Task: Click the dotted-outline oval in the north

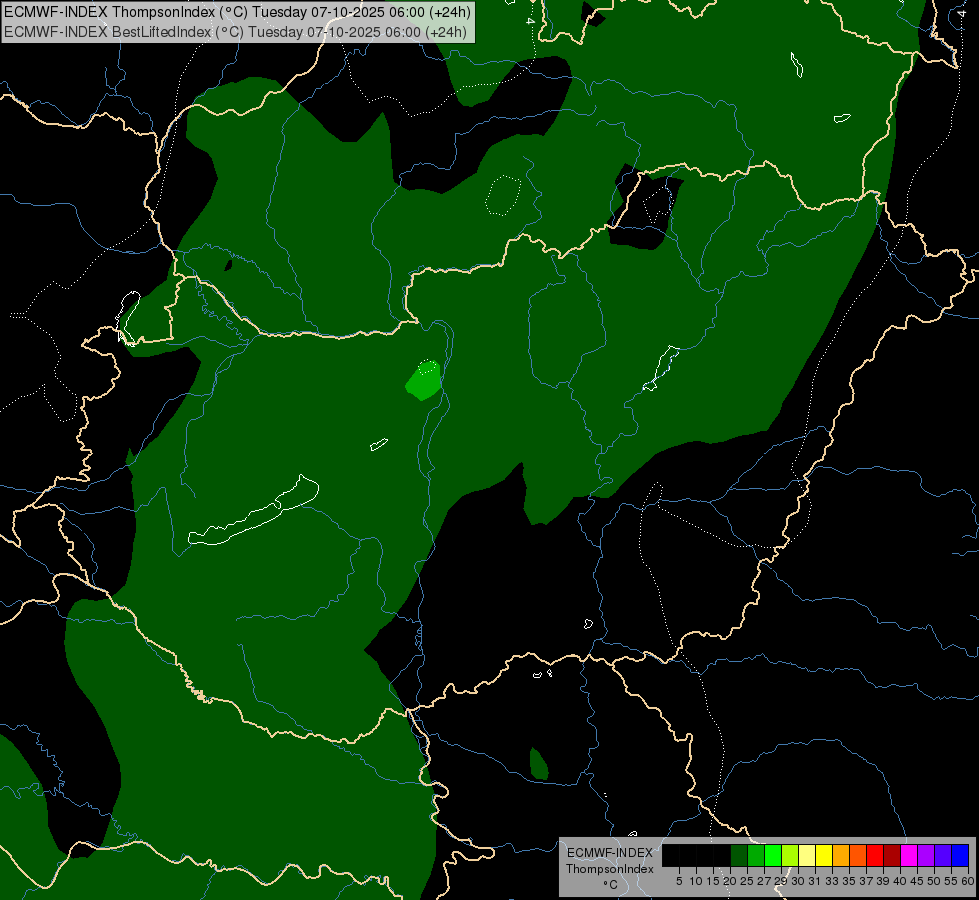Action: (504, 194)
